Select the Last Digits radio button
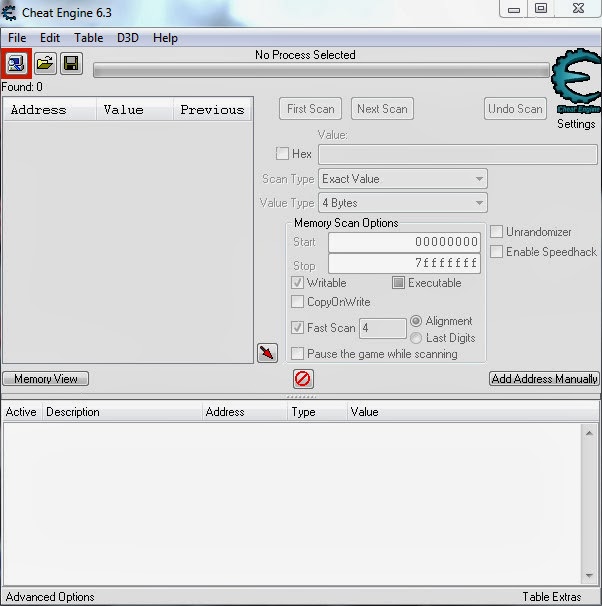602x606 pixels. (x=416, y=338)
